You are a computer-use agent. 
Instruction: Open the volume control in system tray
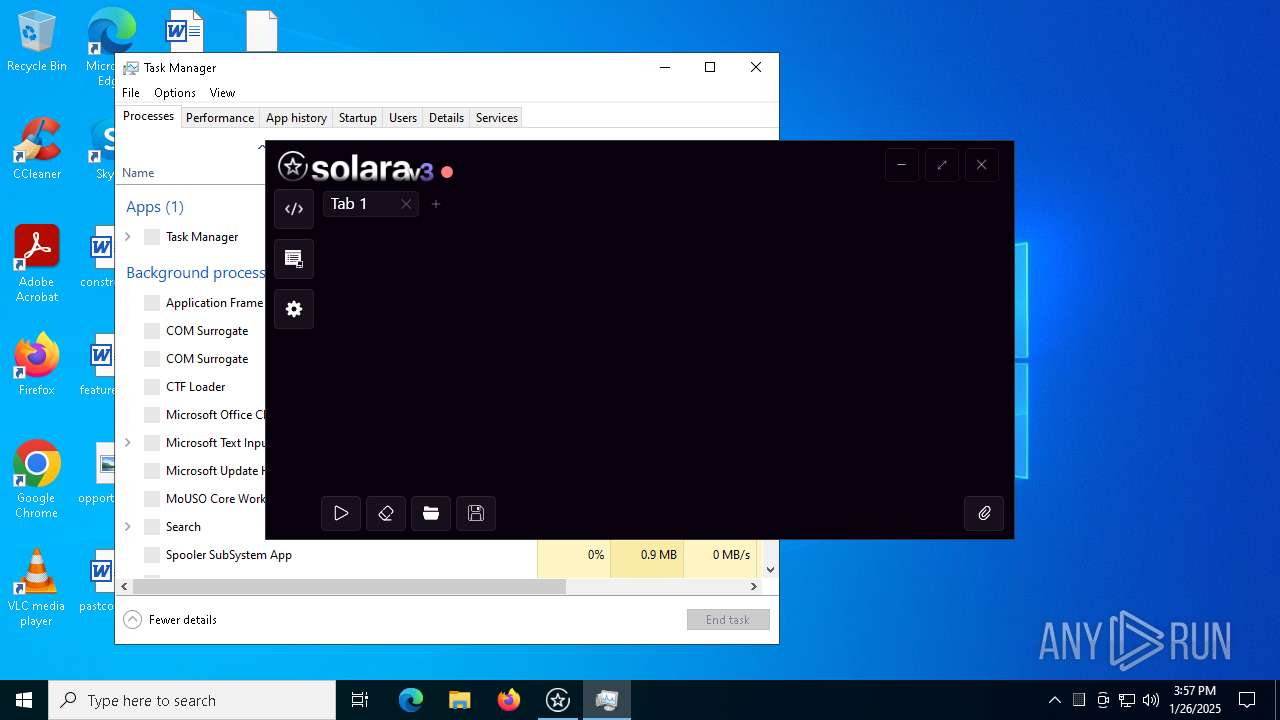click(x=1151, y=700)
